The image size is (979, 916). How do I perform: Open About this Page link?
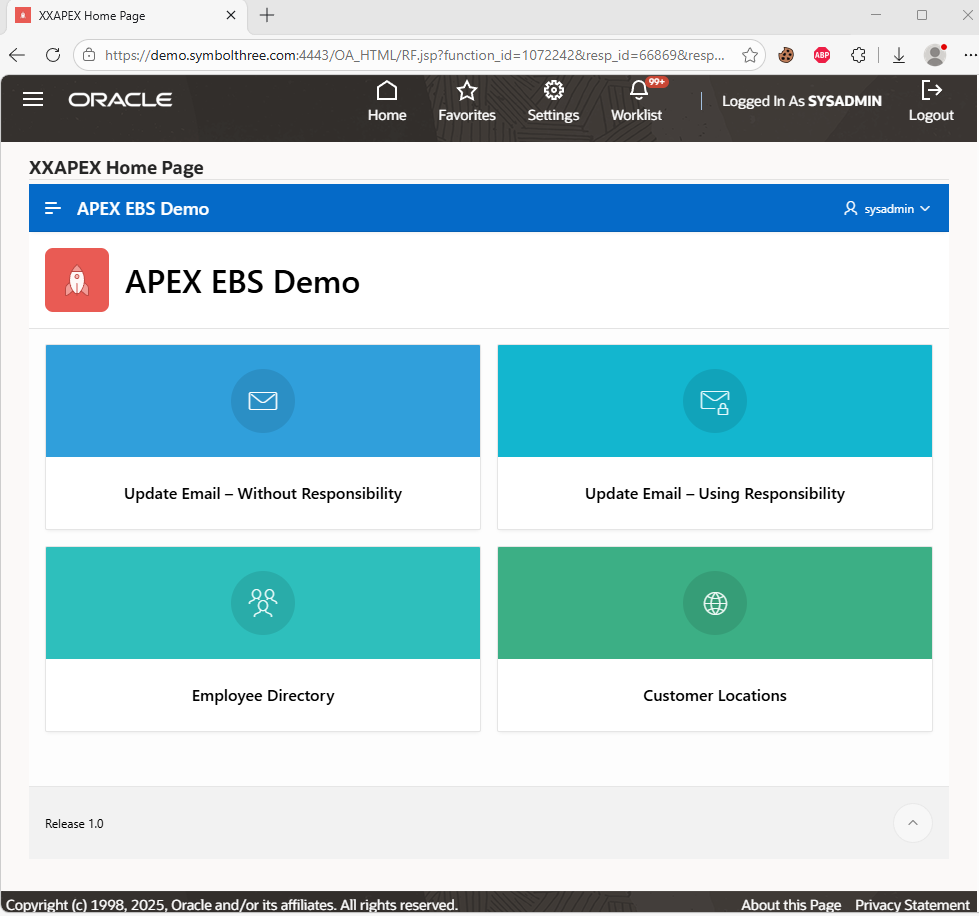(x=791, y=905)
